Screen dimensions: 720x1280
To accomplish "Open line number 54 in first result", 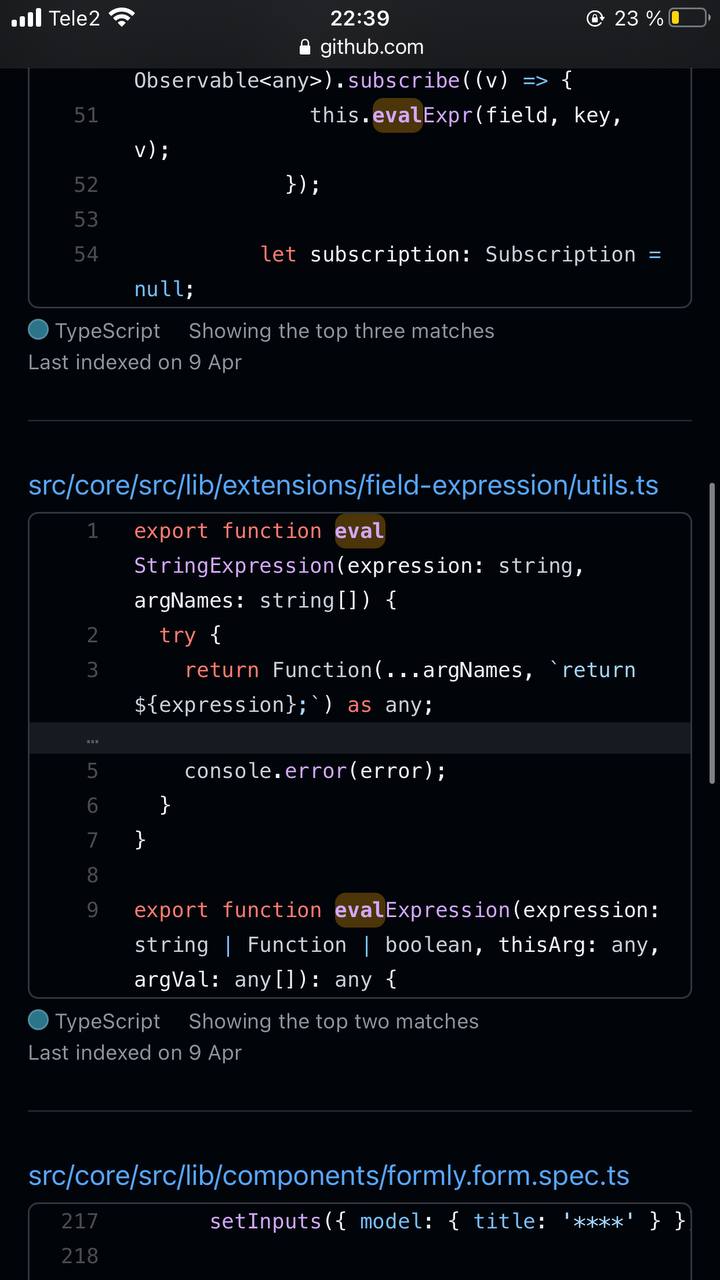I will (x=86, y=254).
